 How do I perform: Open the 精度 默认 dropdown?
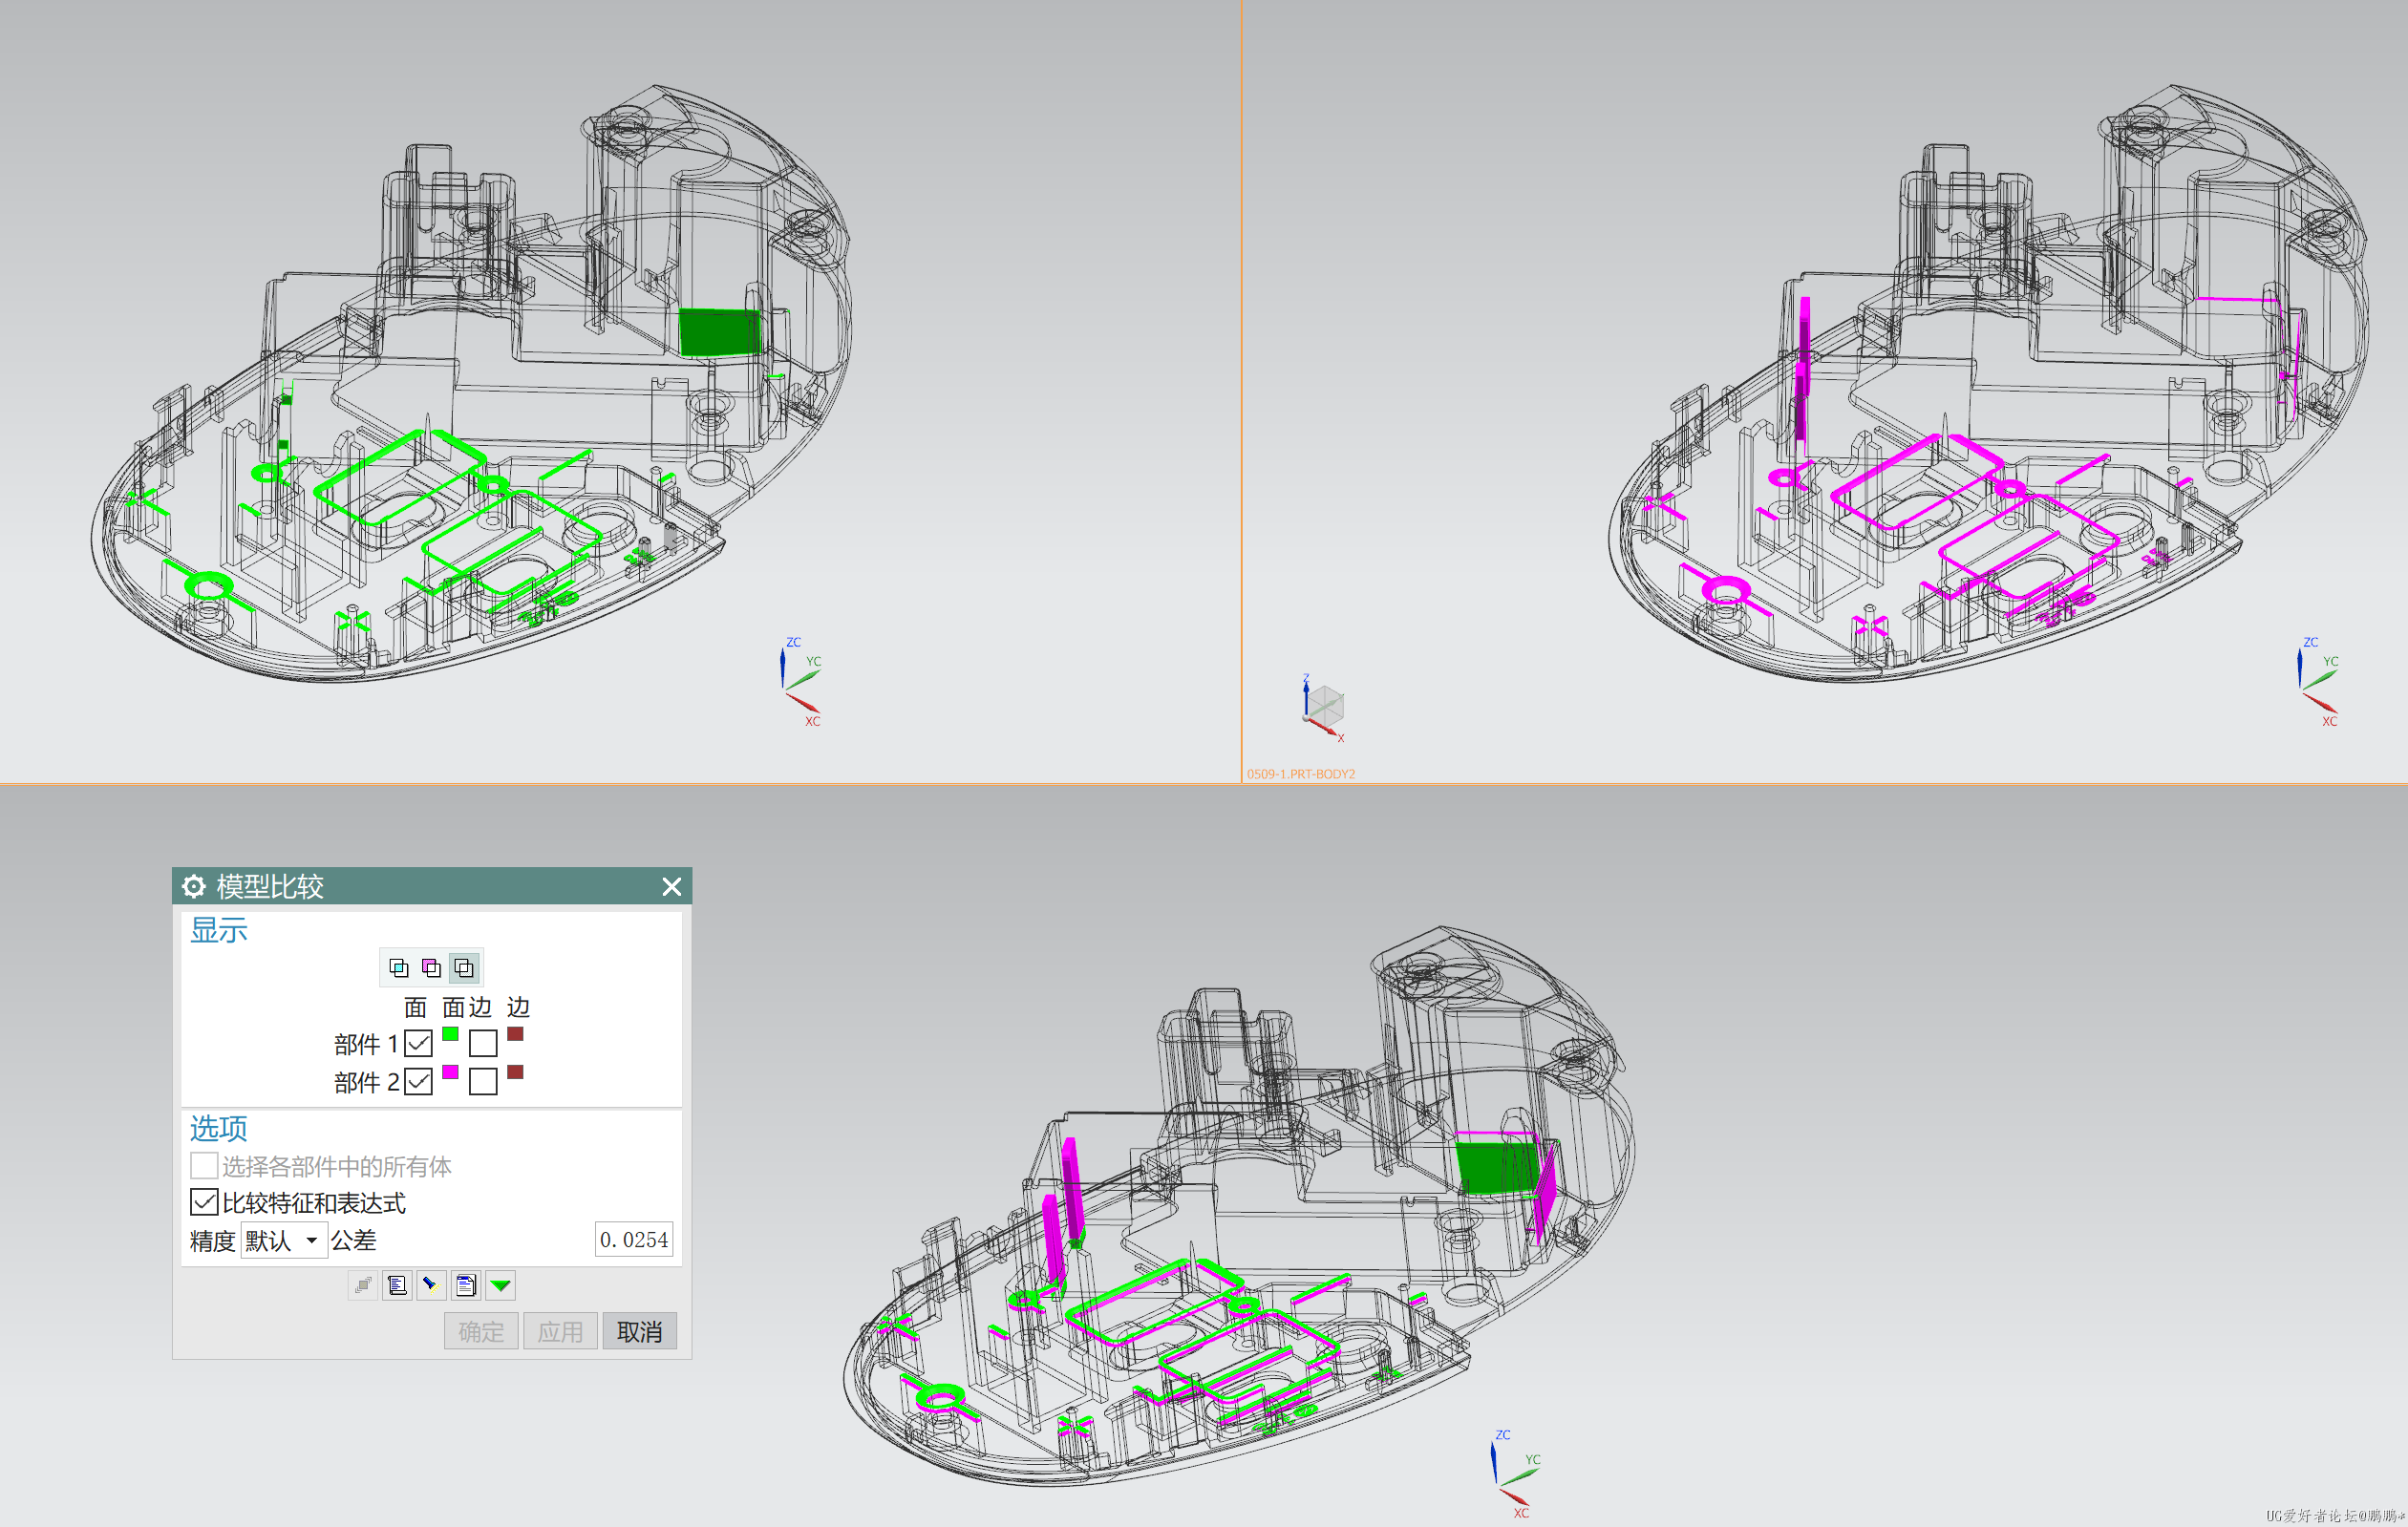[284, 1240]
